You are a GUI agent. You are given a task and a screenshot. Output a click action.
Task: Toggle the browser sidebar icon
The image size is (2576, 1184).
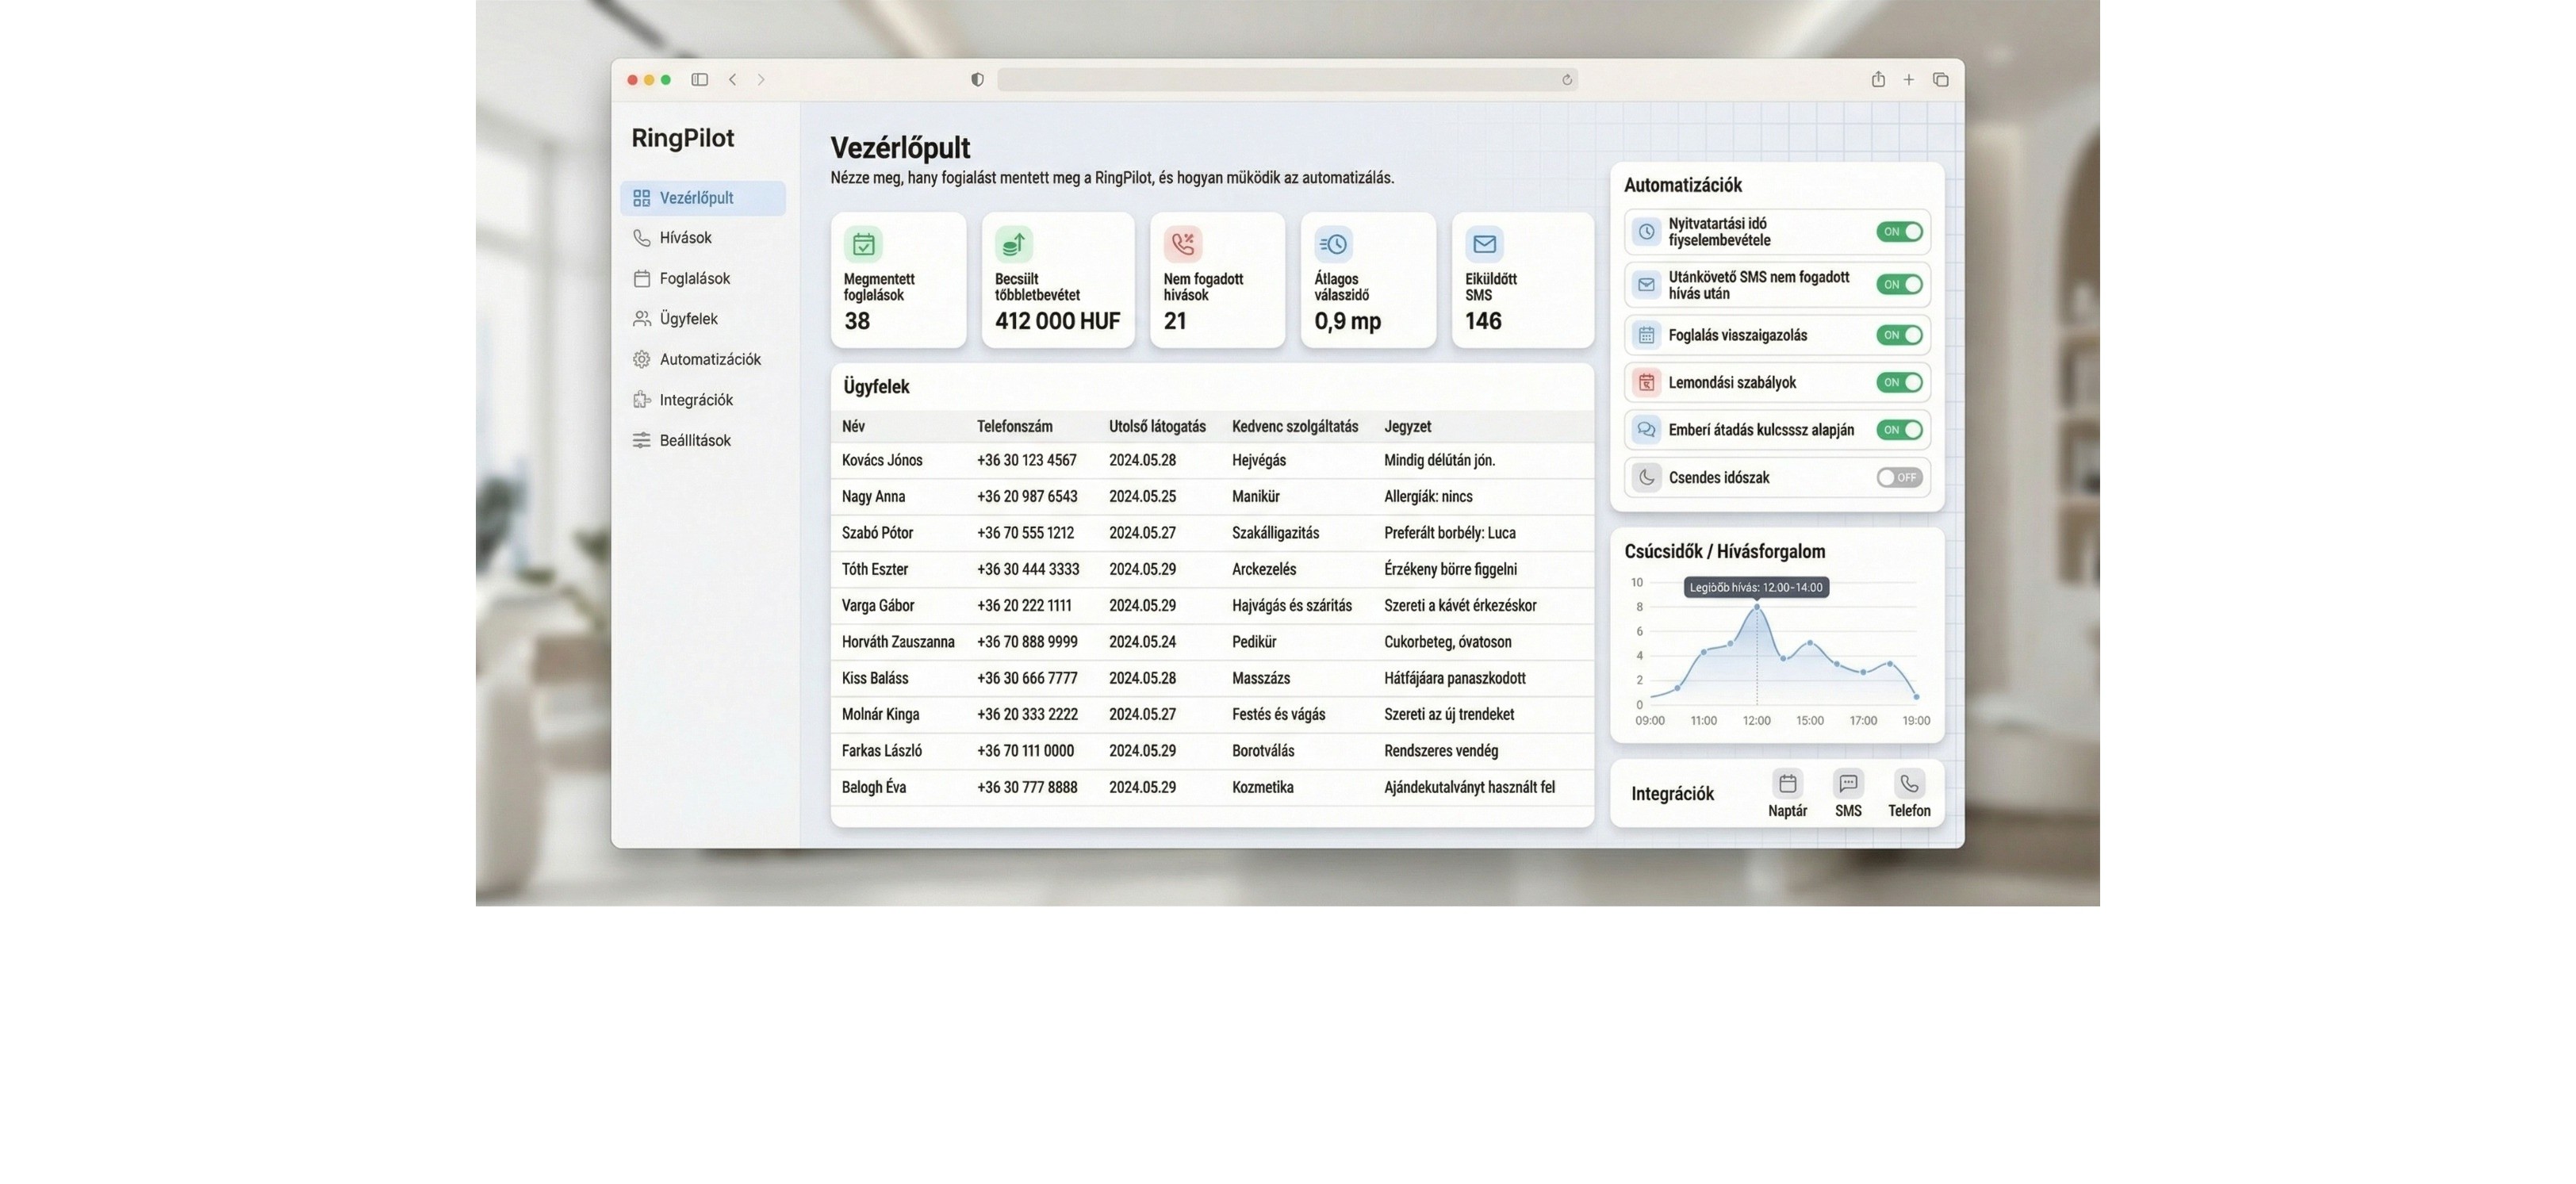[x=700, y=80]
